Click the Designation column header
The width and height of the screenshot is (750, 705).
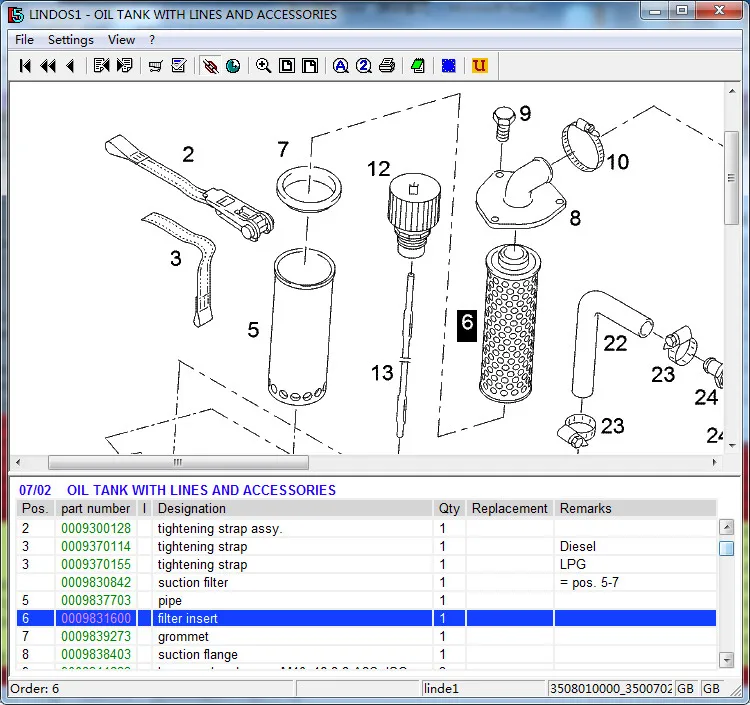[x=191, y=508]
